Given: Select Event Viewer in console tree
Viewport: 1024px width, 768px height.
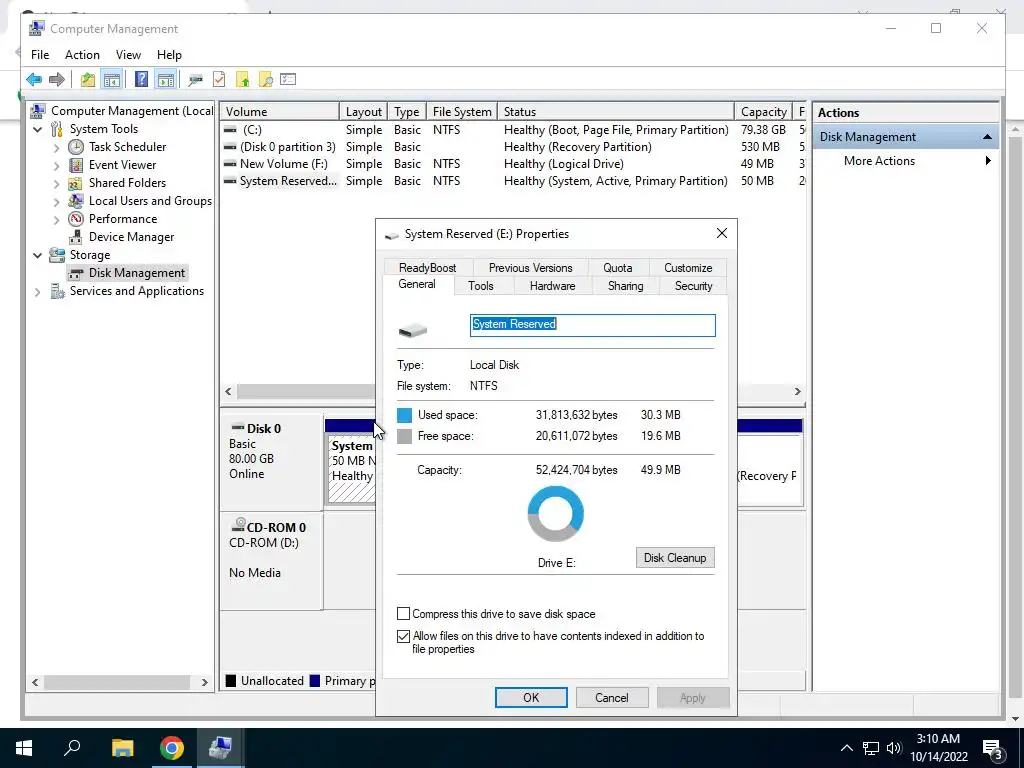Looking at the screenshot, I should pyautogui.click(x=122, y=165).
